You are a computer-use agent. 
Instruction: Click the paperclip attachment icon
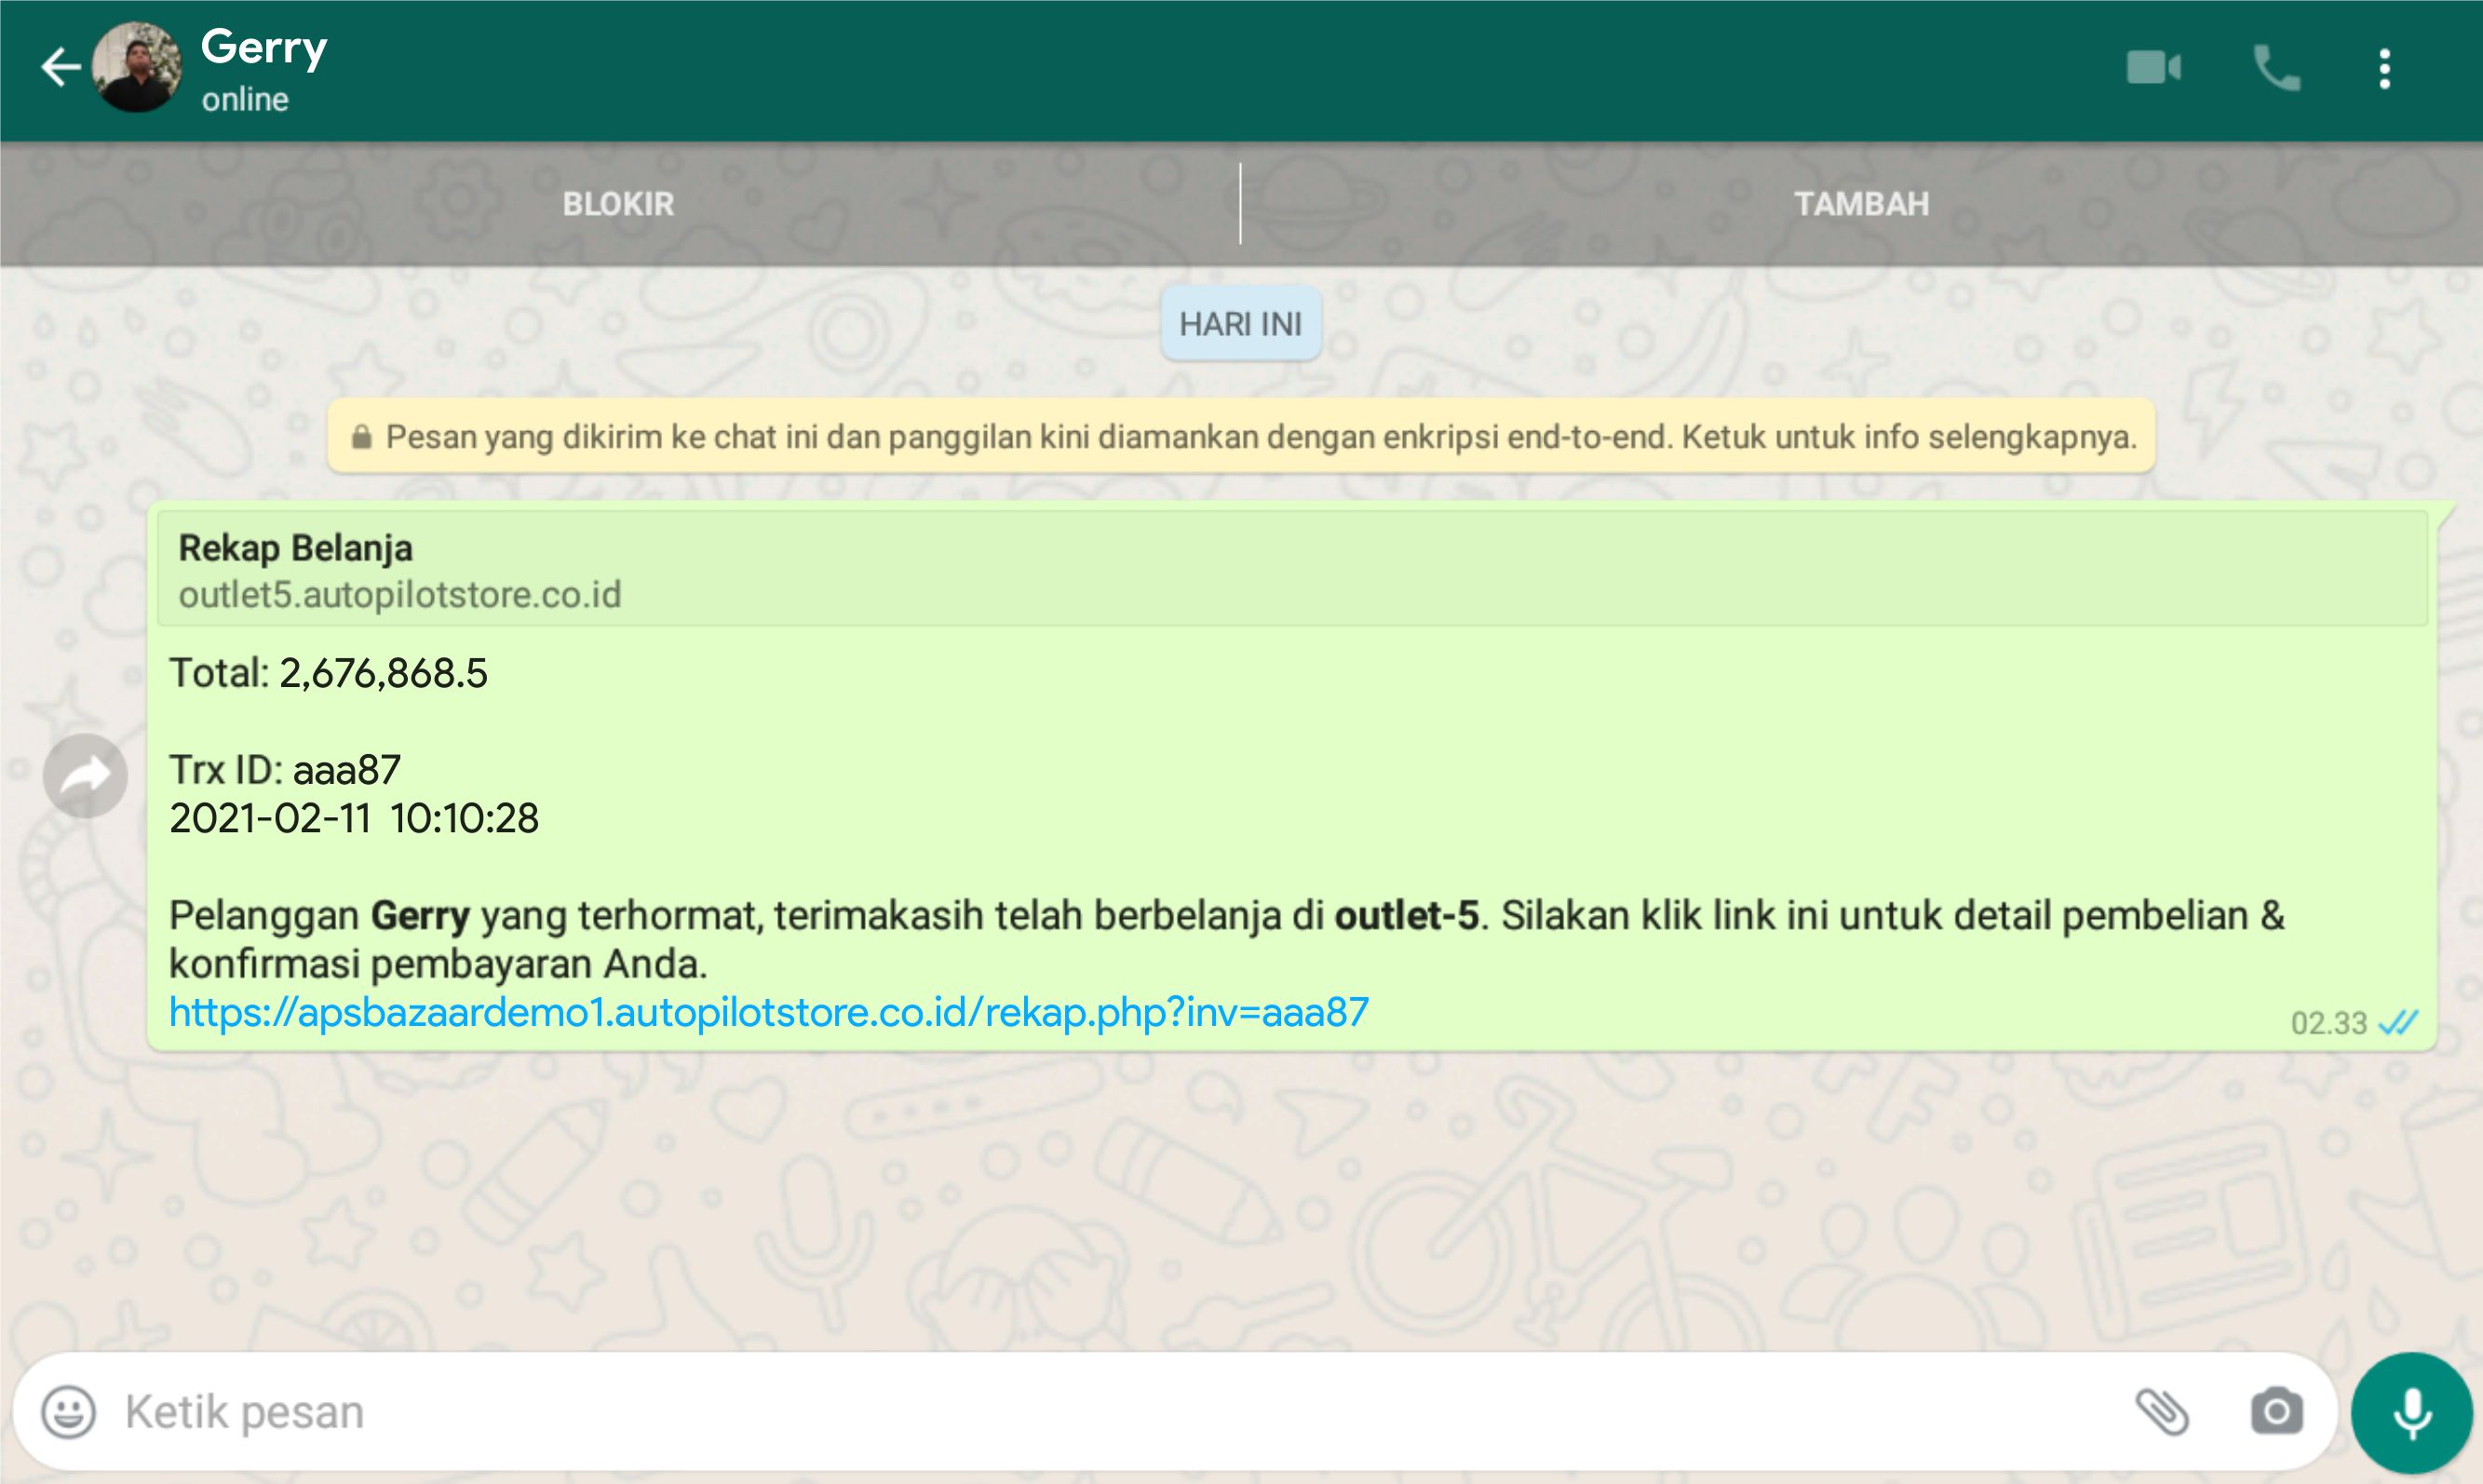(x=2162, y=1412)
